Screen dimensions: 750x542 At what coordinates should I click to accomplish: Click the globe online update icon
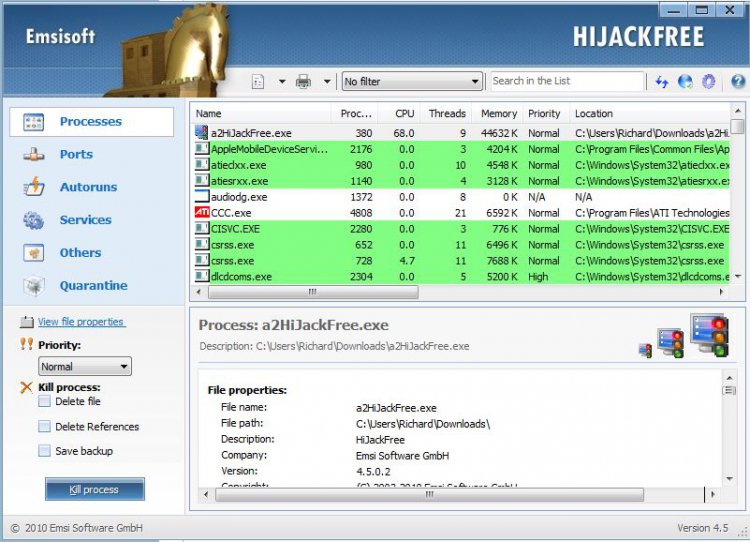point(685,82)
